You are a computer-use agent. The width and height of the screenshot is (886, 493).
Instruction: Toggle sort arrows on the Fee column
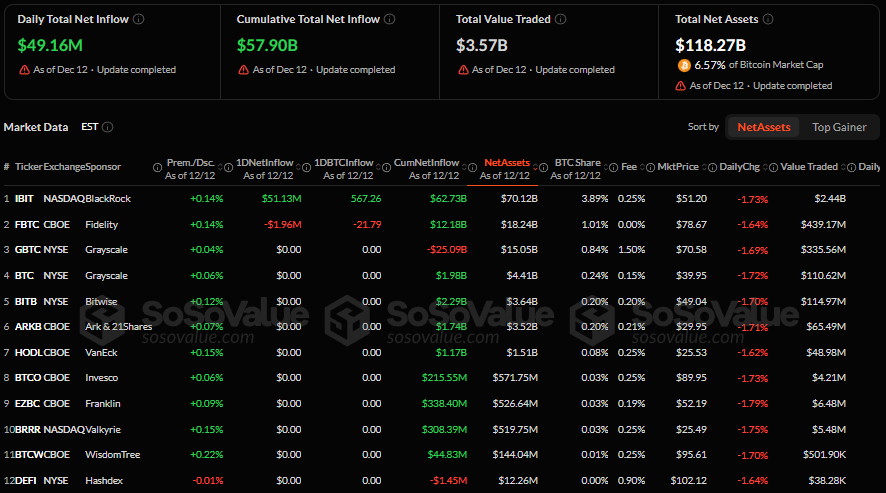[x=642, y=167]
